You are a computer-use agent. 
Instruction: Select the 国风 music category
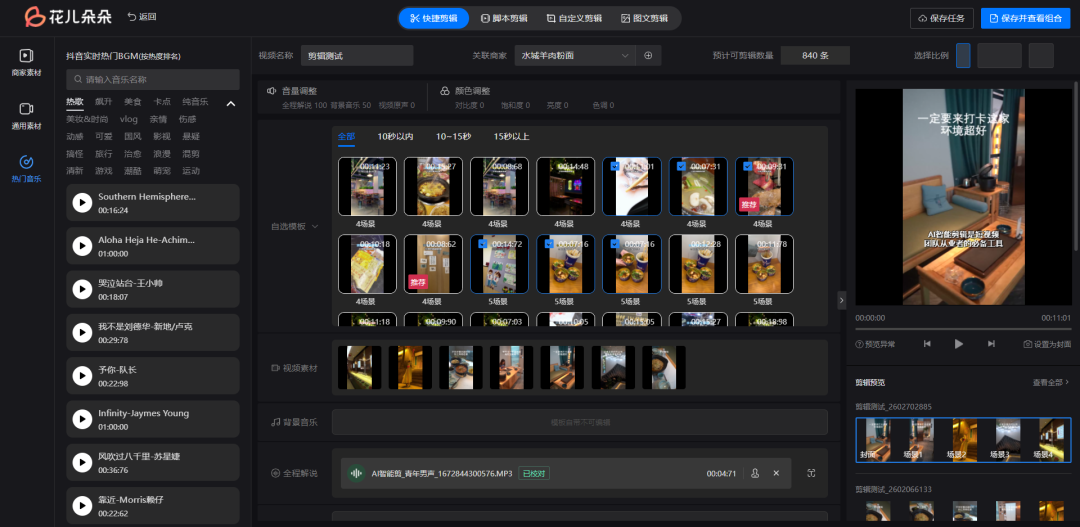[x=133, y=136]
